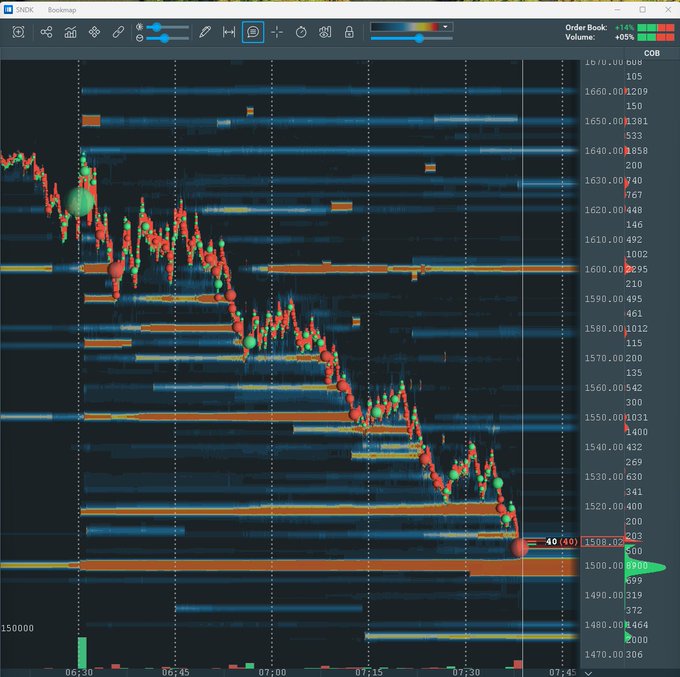Viewport: 680px width, 677px height.
Task: Select the COB column header
Action: point(651,53)
